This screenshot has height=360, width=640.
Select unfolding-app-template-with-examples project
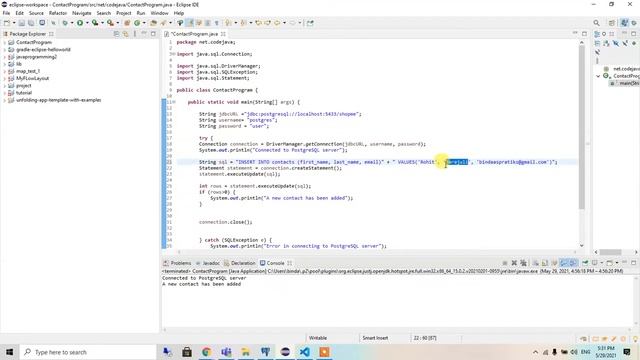tap(58, 100)
